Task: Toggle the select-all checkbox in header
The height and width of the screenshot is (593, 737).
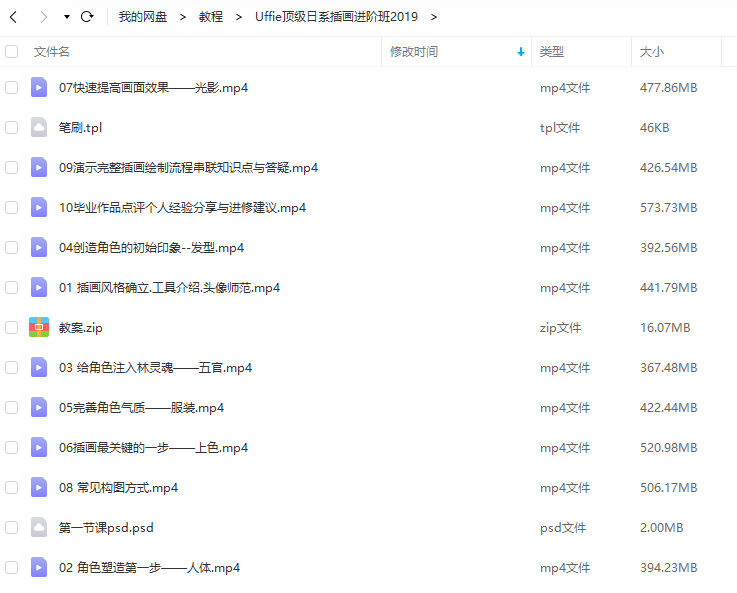Action: pyautogui.click(x=12, y=51)
